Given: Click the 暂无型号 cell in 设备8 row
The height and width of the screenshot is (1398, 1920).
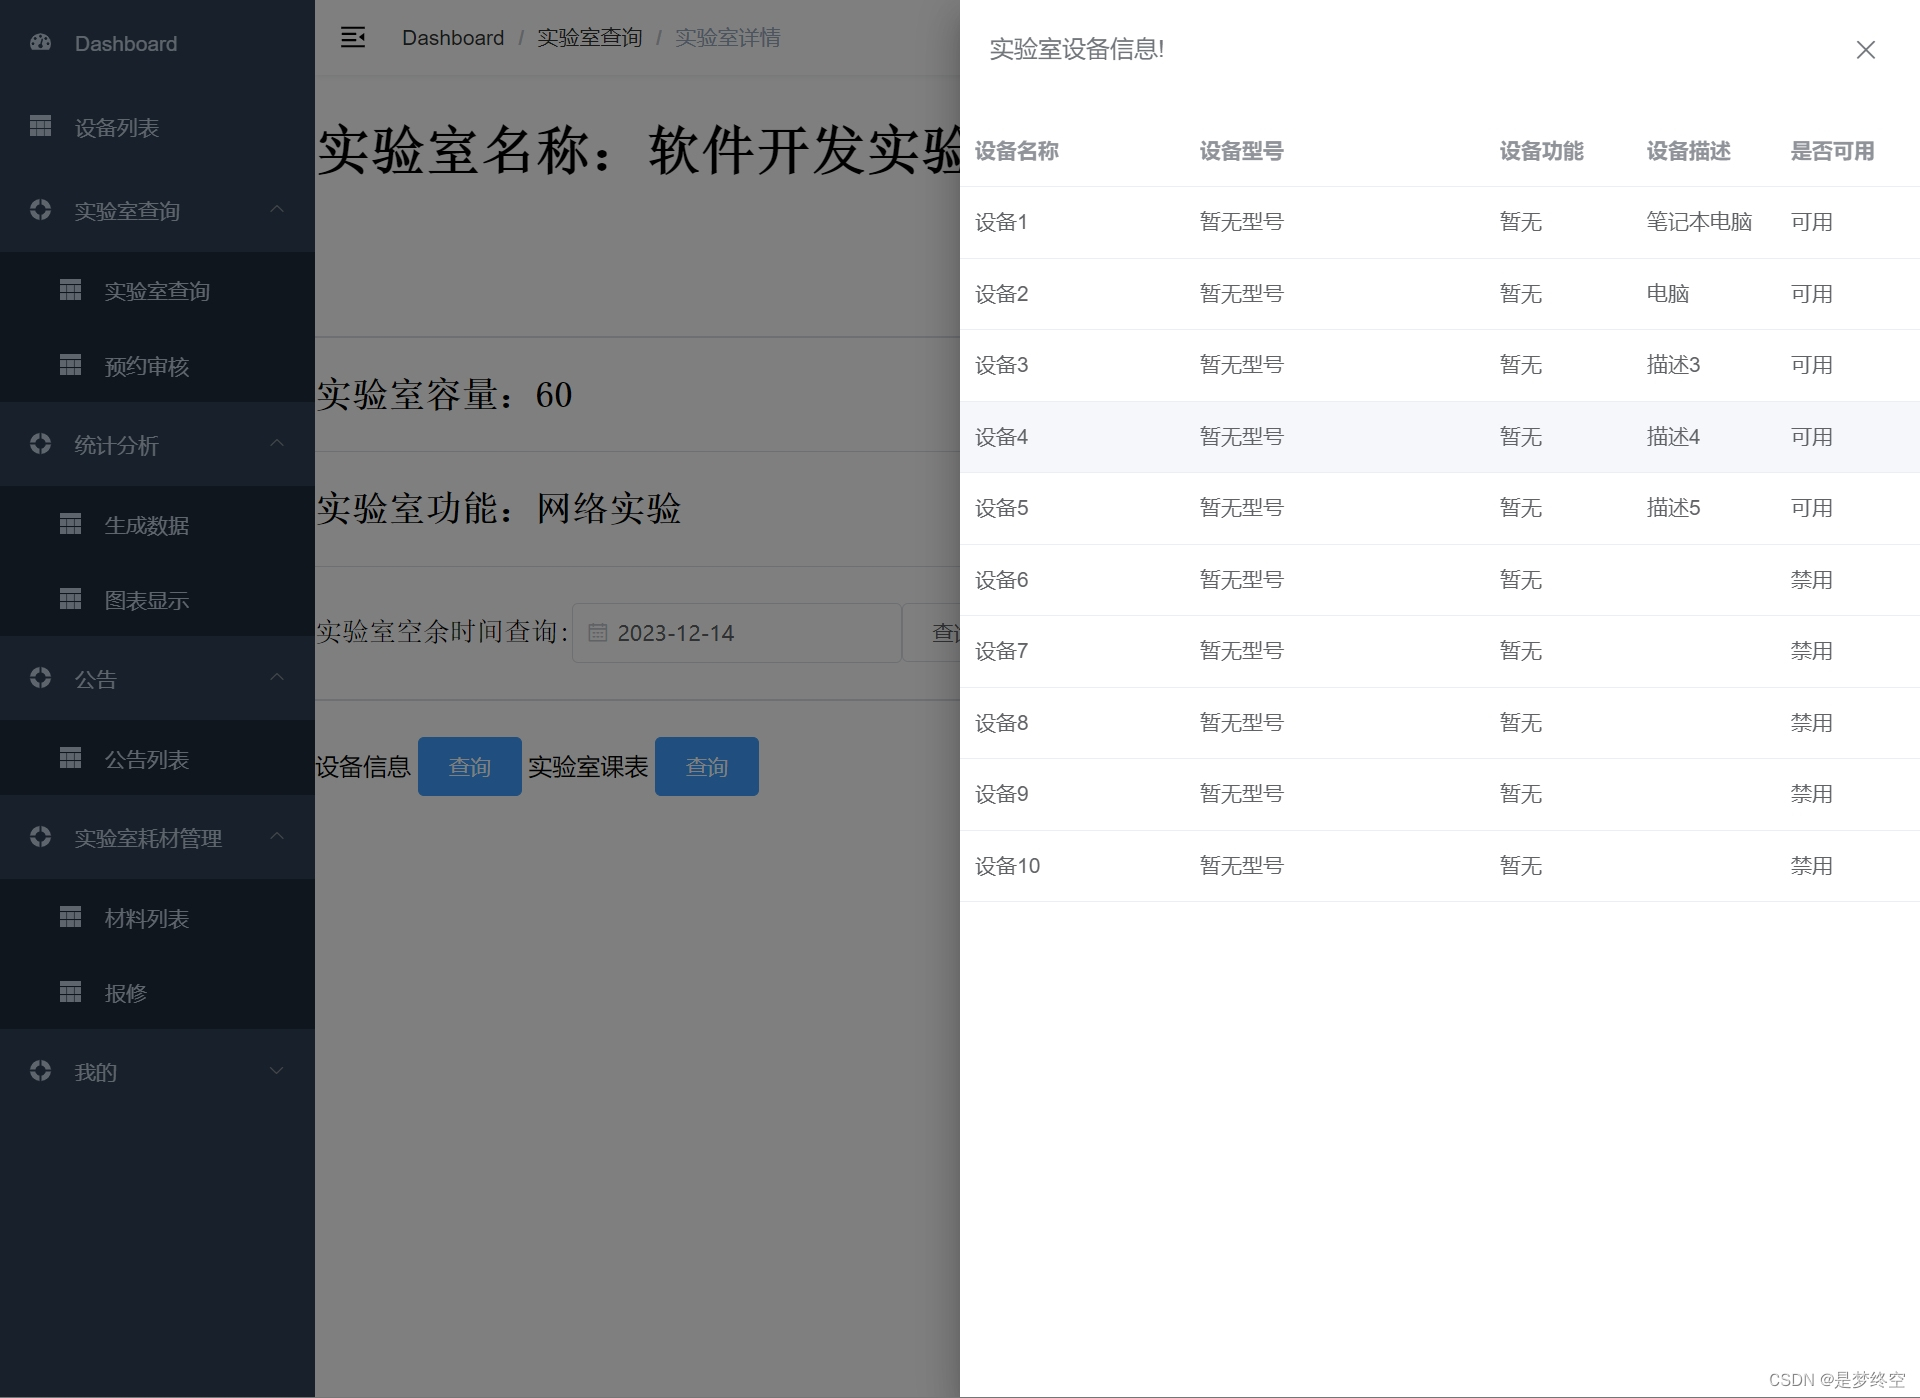Looking at the screenshot, I should (1242, 723).
